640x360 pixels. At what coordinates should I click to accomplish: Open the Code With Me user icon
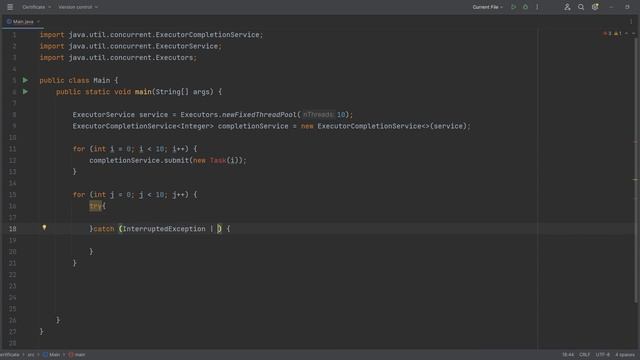tap(567, 7)
